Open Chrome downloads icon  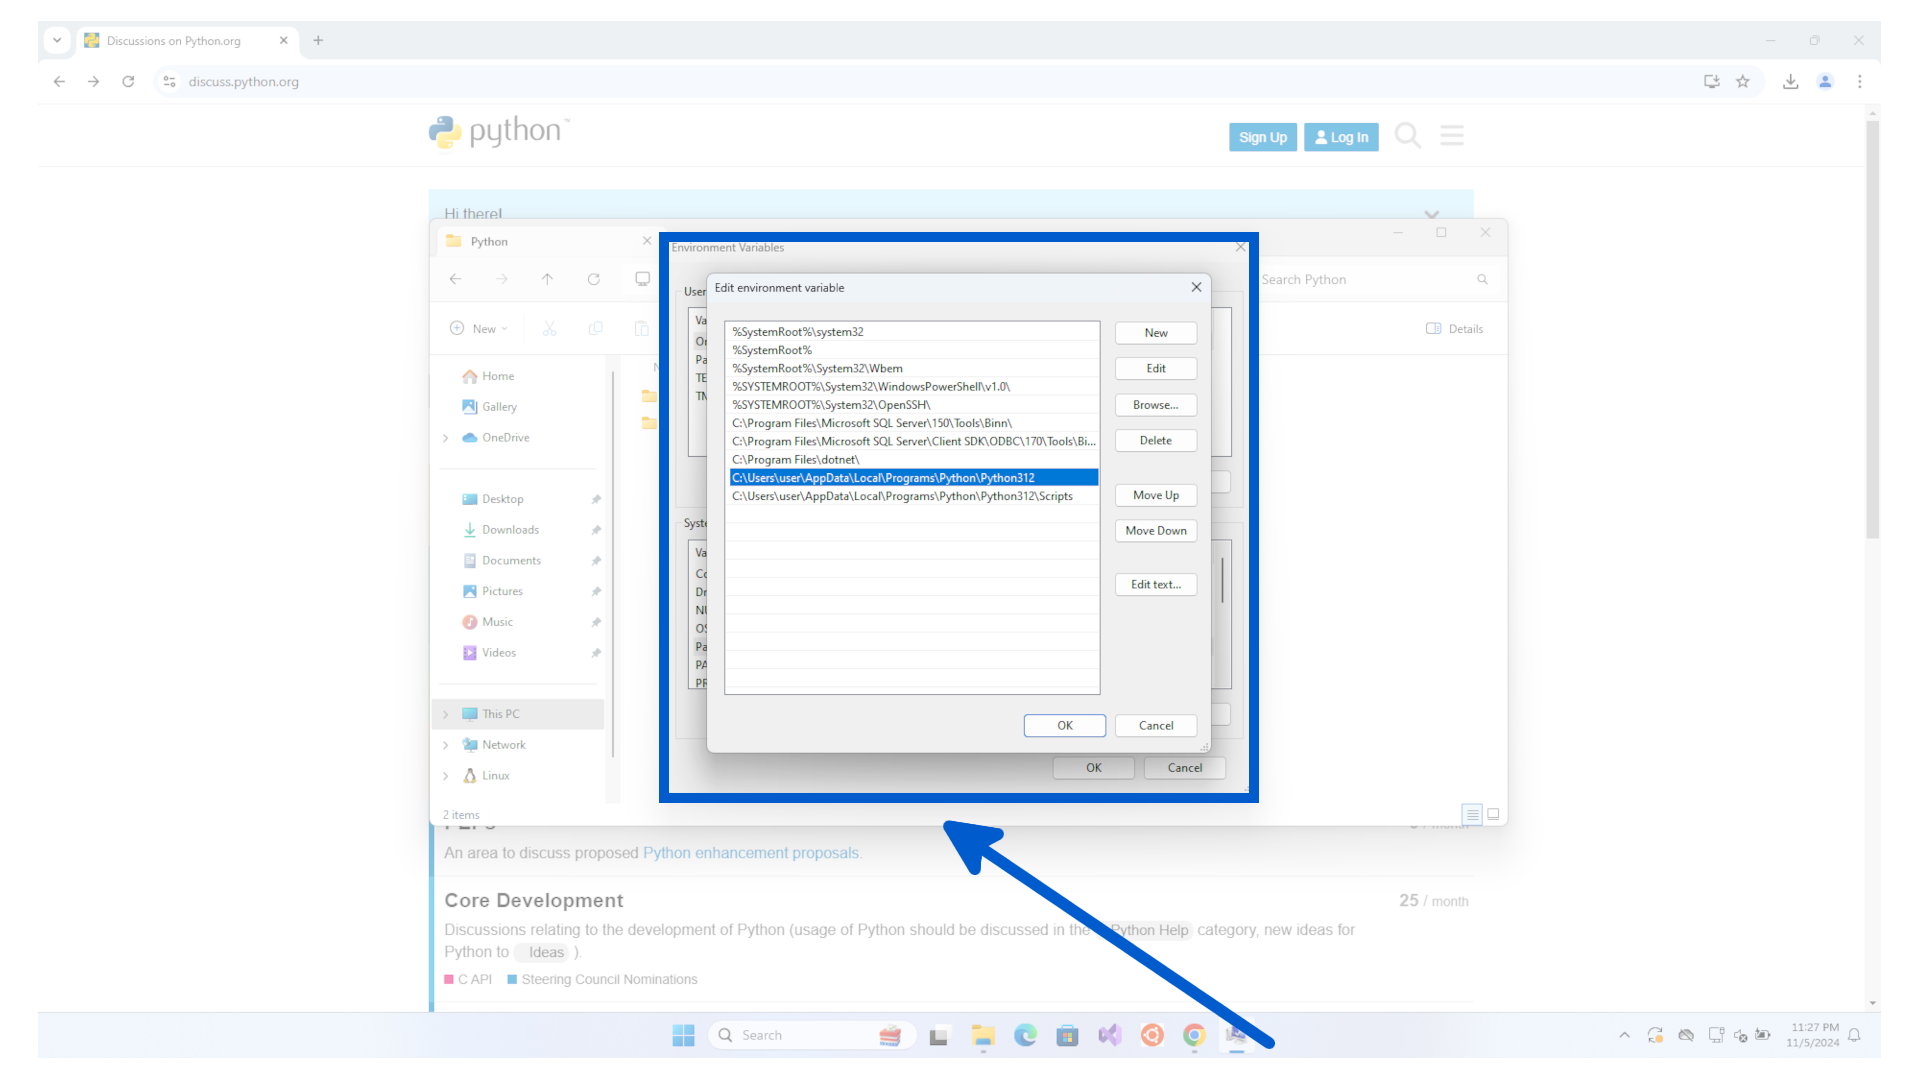(x=1790, y=82)
